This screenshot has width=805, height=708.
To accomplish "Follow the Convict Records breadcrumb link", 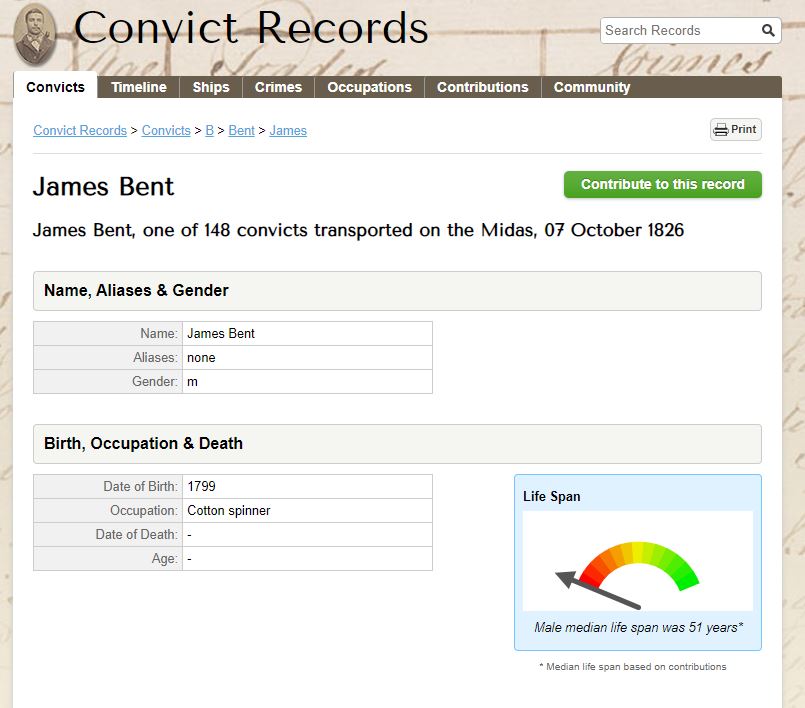I will pyautogui.click(x=80, y=130).
